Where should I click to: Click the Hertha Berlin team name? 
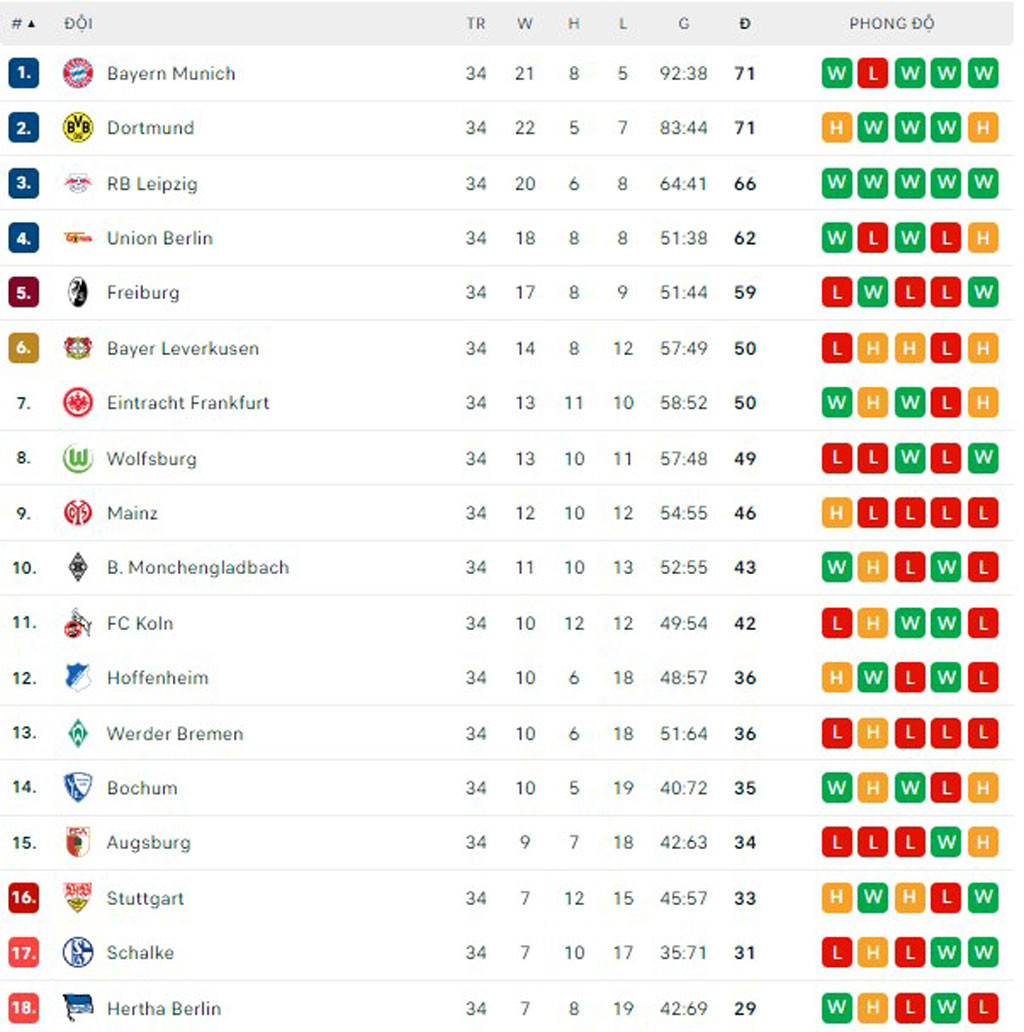tap(164, 1009)
